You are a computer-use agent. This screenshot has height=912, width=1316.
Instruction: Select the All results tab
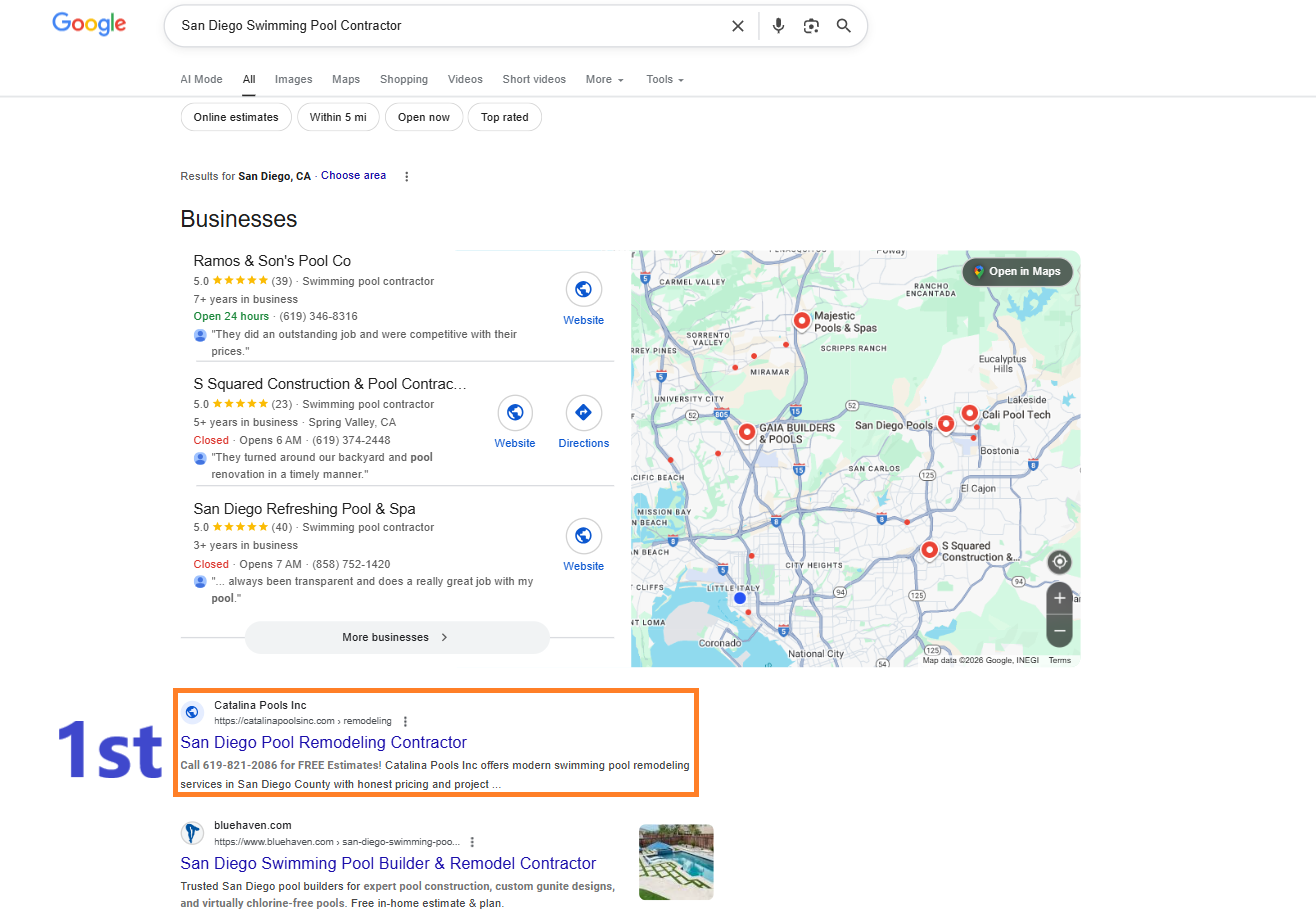[249, 79]
